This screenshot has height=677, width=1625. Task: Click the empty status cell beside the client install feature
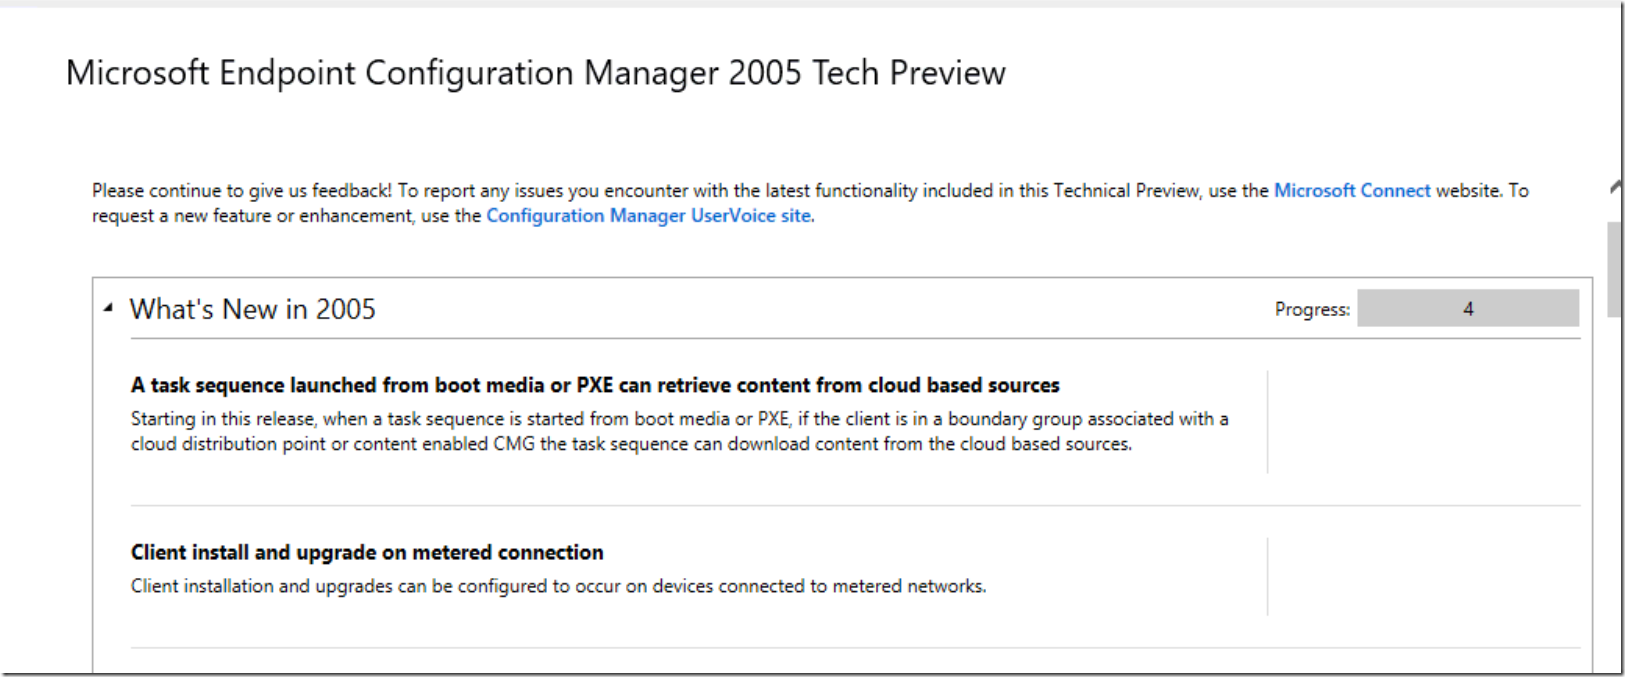[x=1422, y=576]
